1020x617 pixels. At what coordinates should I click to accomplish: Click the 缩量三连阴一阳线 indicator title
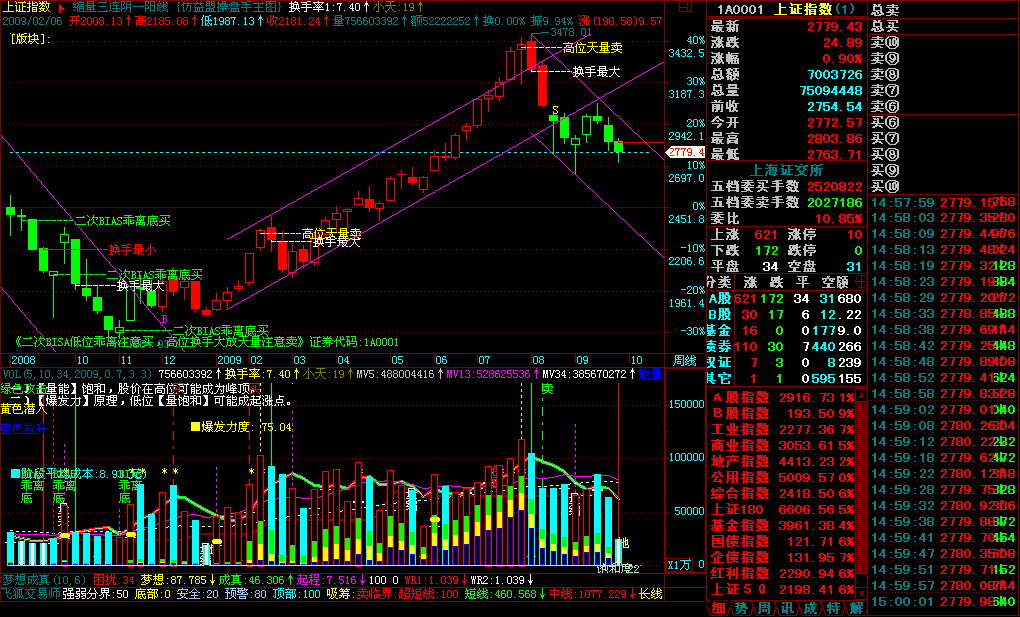pos(122,7)
